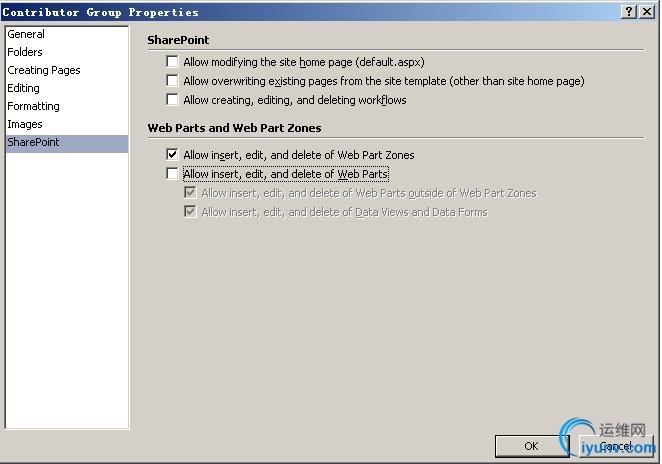Check Allow overwriting existing pages from template

pyautogui.click(x=172, y=81)
